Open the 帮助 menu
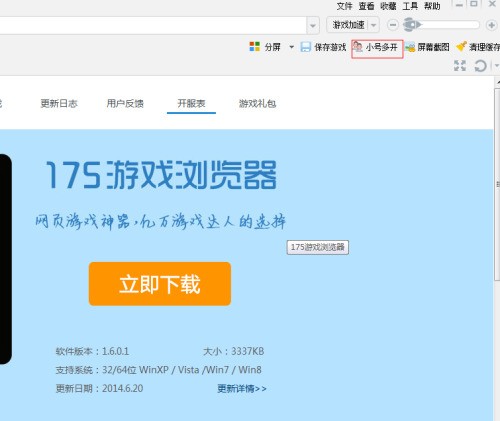The width and height of the screenshot is (500, 421). [432, 6]
